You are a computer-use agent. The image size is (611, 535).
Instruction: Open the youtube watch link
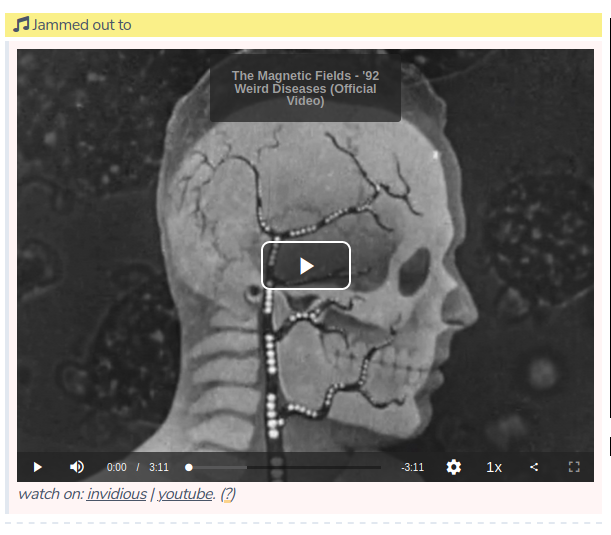pos(185,494)
